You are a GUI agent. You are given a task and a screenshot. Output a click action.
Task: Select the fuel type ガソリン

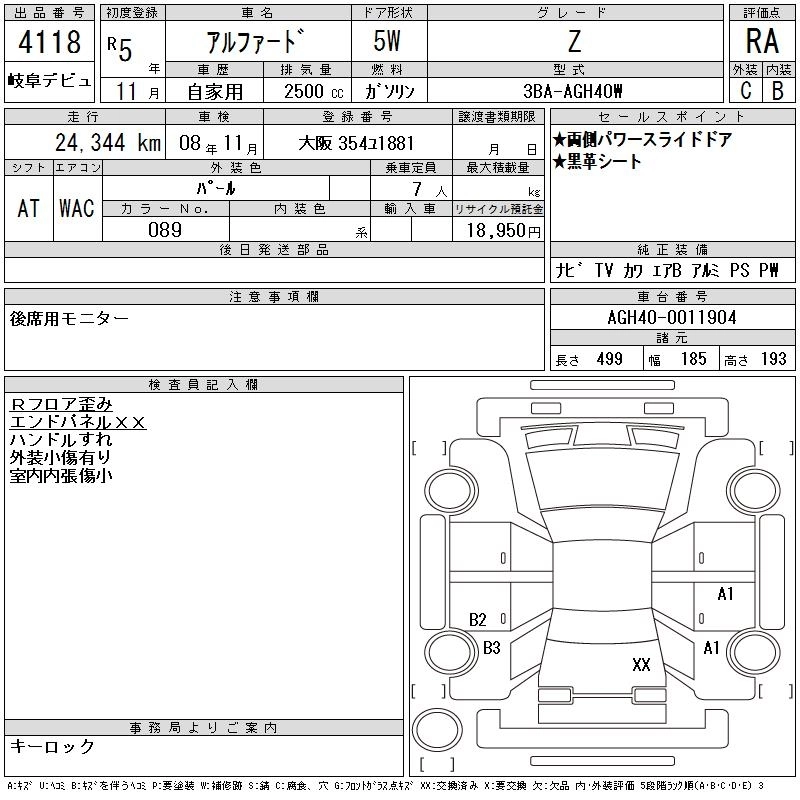(x=390, y=92)
